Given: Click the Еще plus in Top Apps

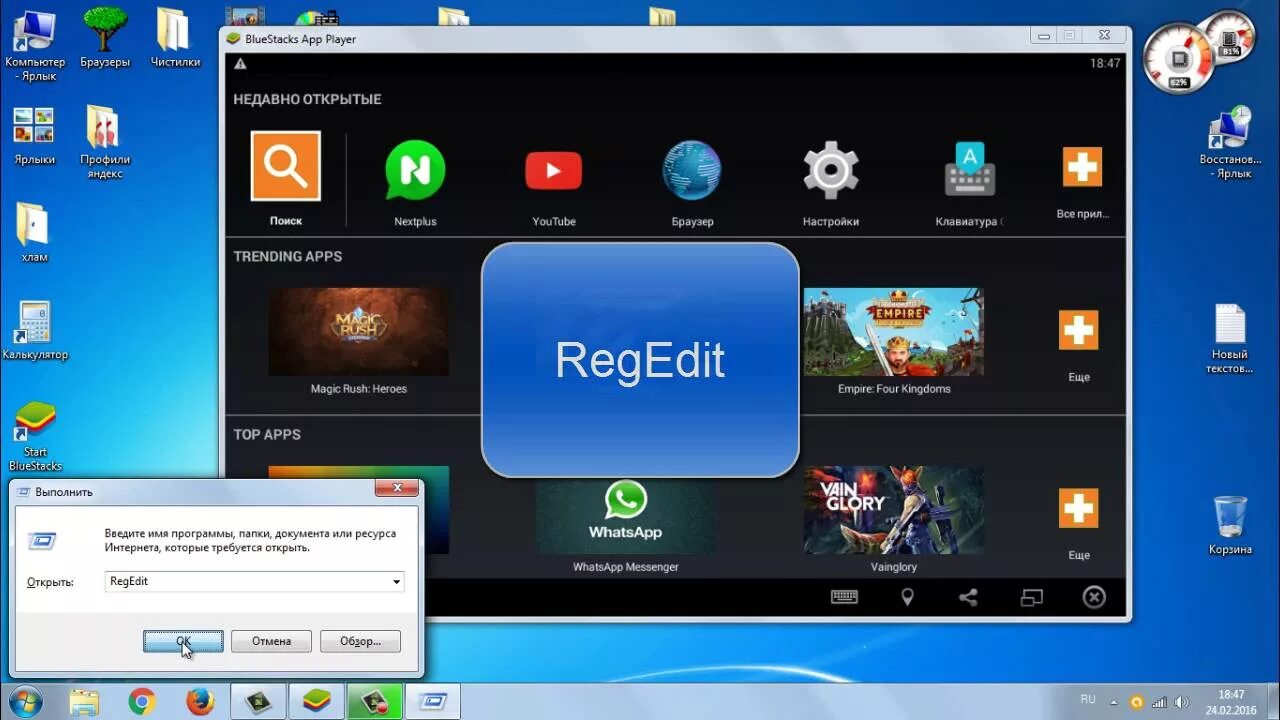Looking at the screenshot, I should click(1078, 508).
